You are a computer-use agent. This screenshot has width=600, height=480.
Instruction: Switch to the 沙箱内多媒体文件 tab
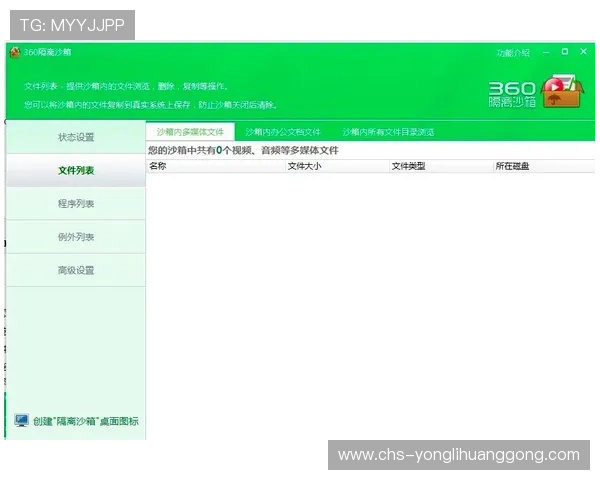(190, 132)
